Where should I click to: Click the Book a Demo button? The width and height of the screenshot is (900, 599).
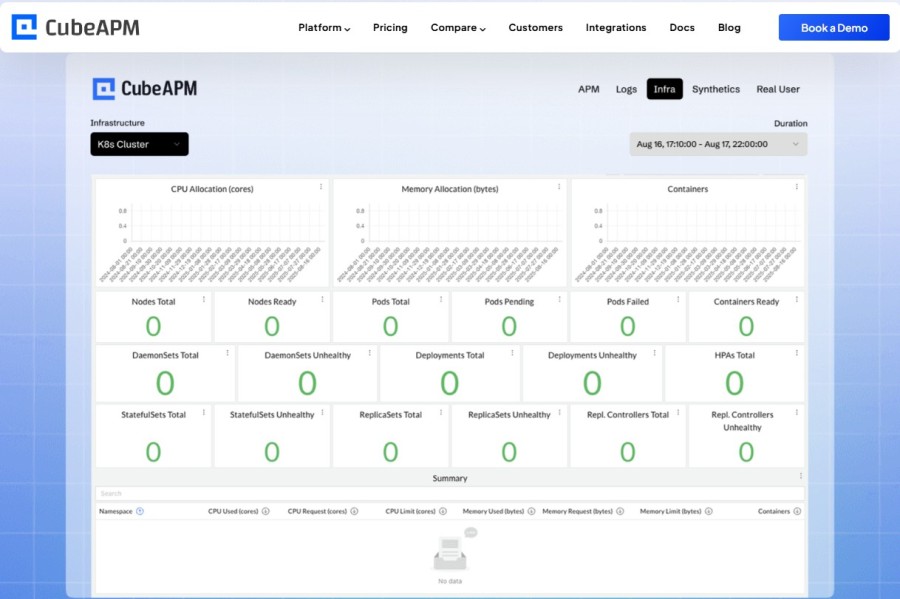[833, 27]
